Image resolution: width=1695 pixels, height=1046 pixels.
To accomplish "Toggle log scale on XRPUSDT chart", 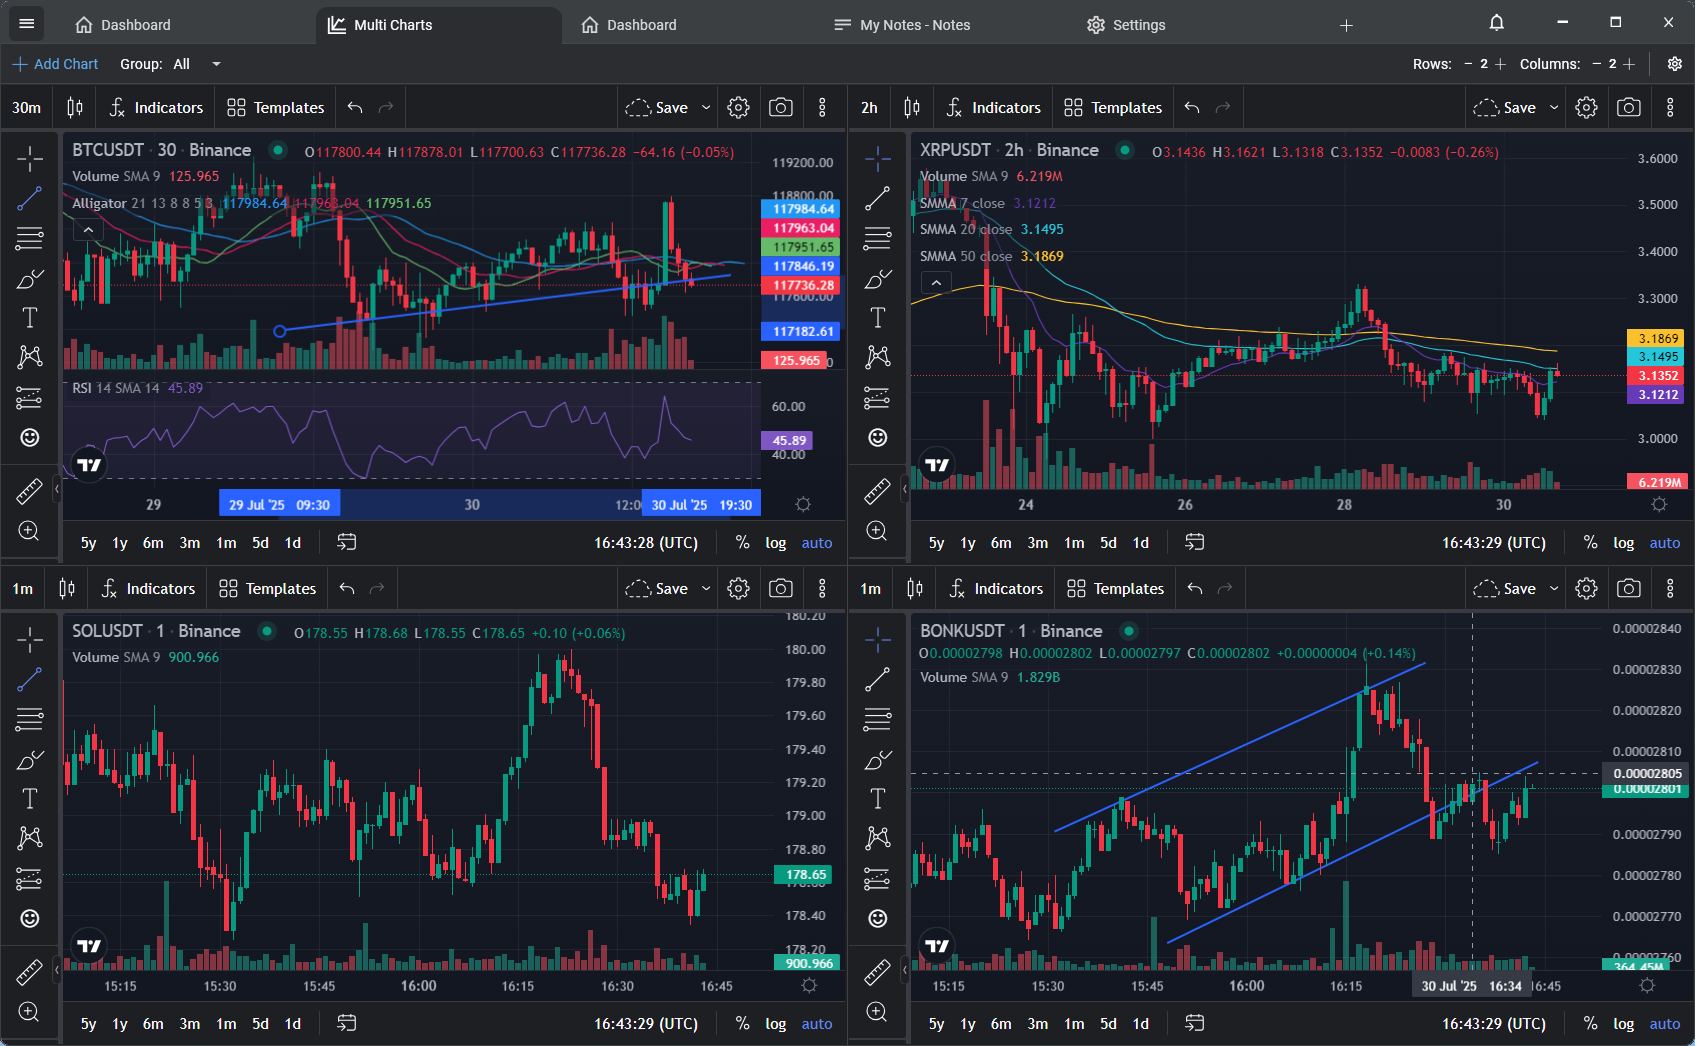I will pyautogui.click(x=1624, y=542).
